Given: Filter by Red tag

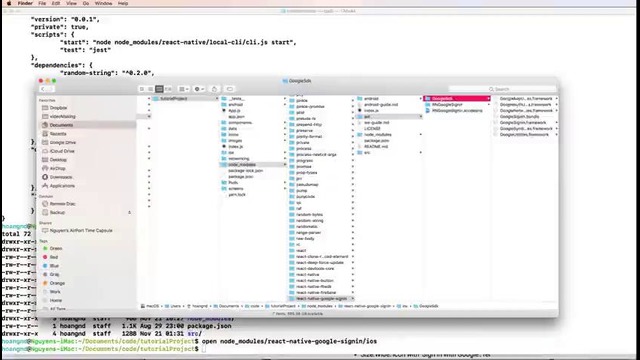Looking at the screenshot, I should pyautogui.click(x=50, y=257).
